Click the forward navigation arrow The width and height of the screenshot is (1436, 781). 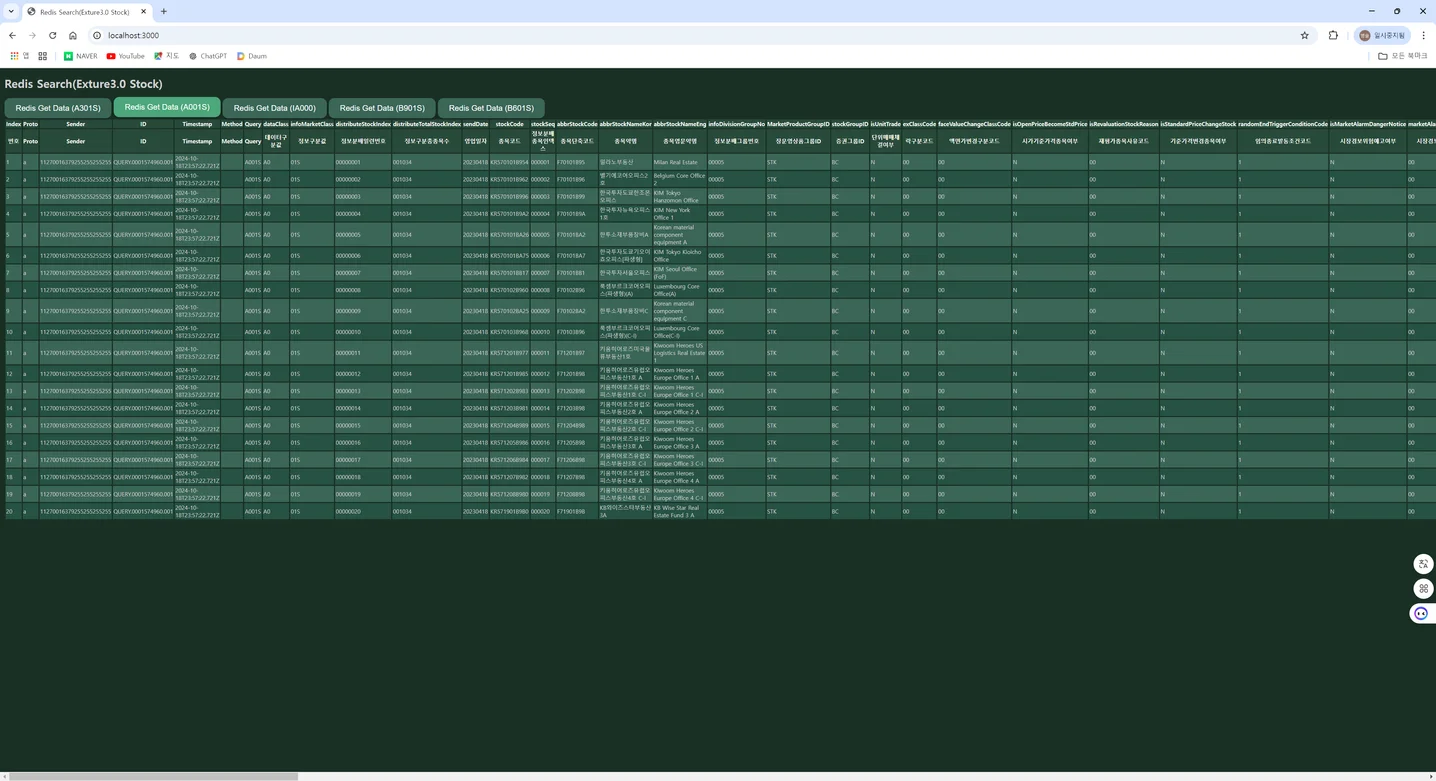32,35
